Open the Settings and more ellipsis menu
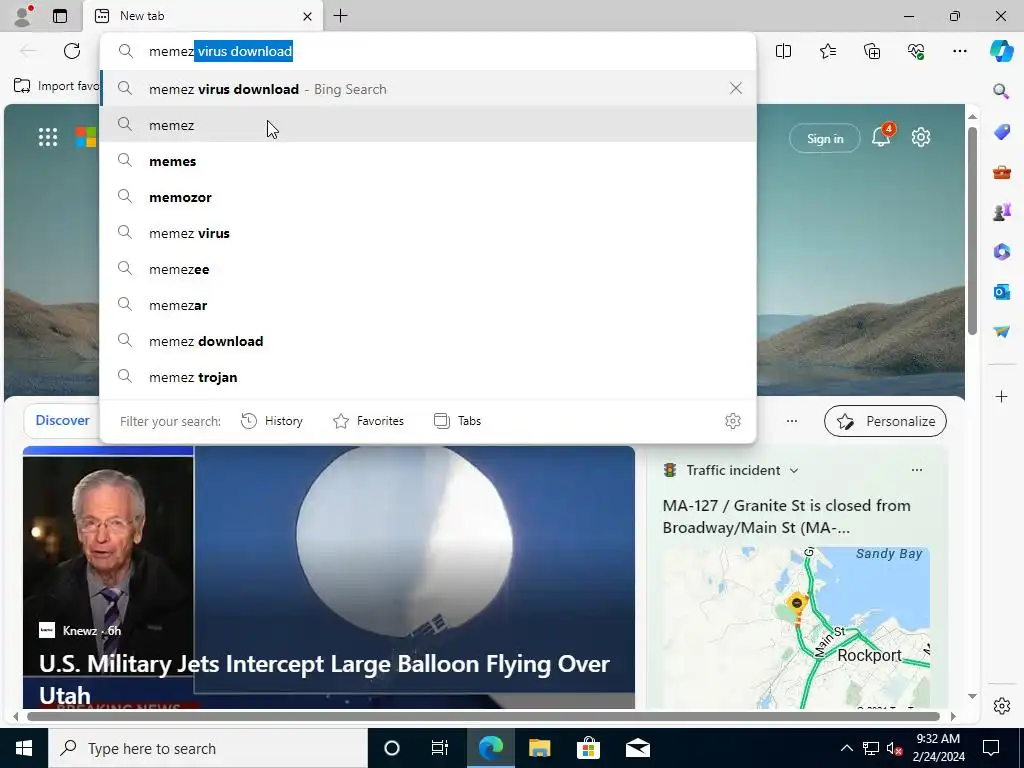 click(959, 51)
